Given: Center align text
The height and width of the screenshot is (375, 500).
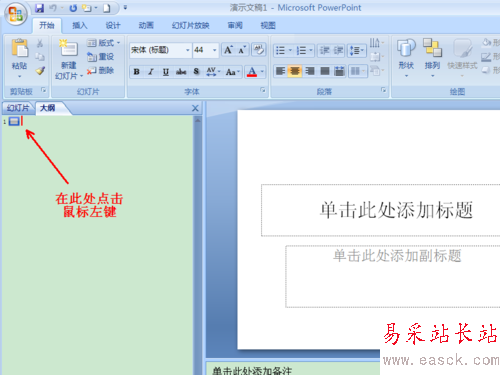Looking at the screenshot, I should point(295,71).
